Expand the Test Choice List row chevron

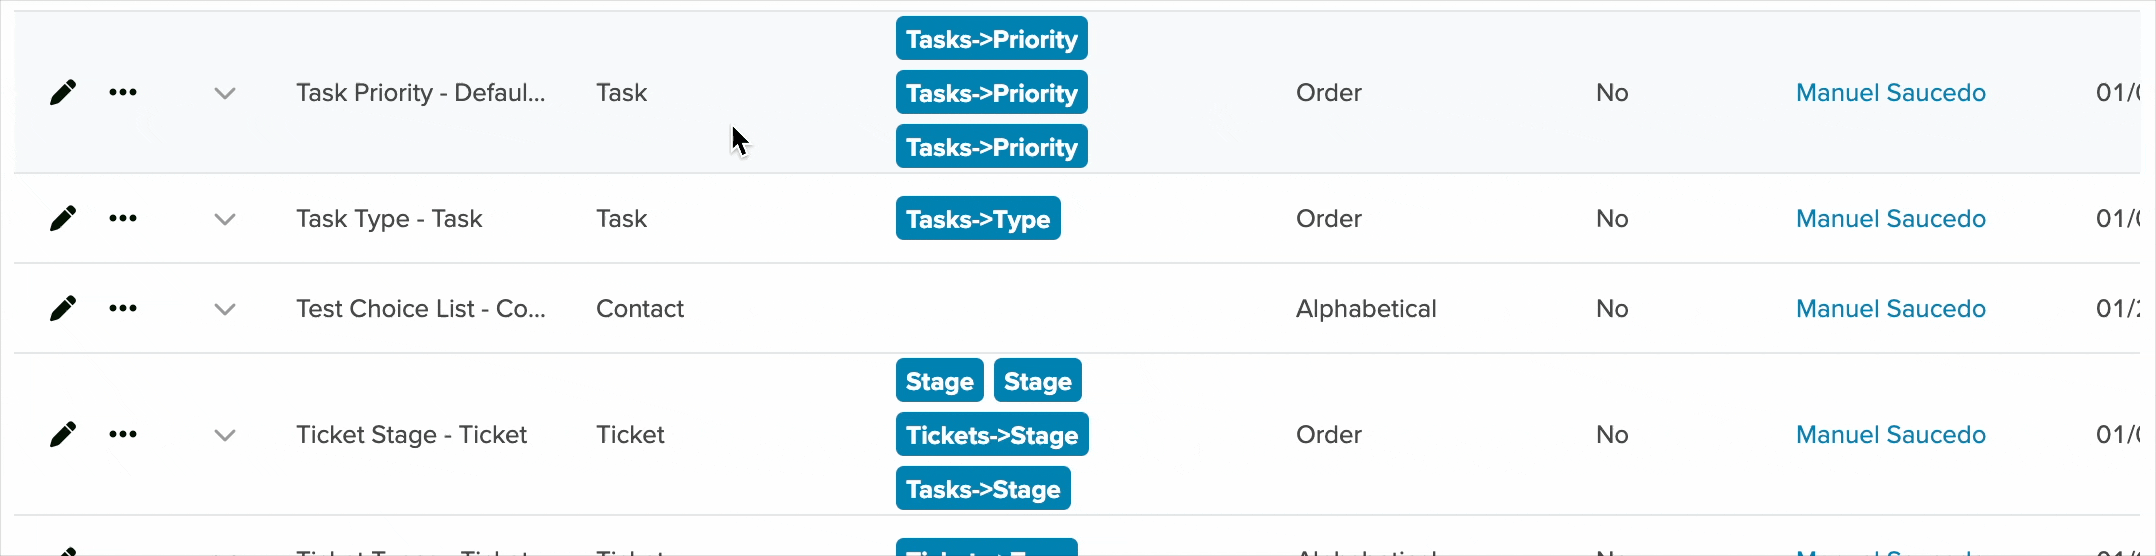(225, 309)
